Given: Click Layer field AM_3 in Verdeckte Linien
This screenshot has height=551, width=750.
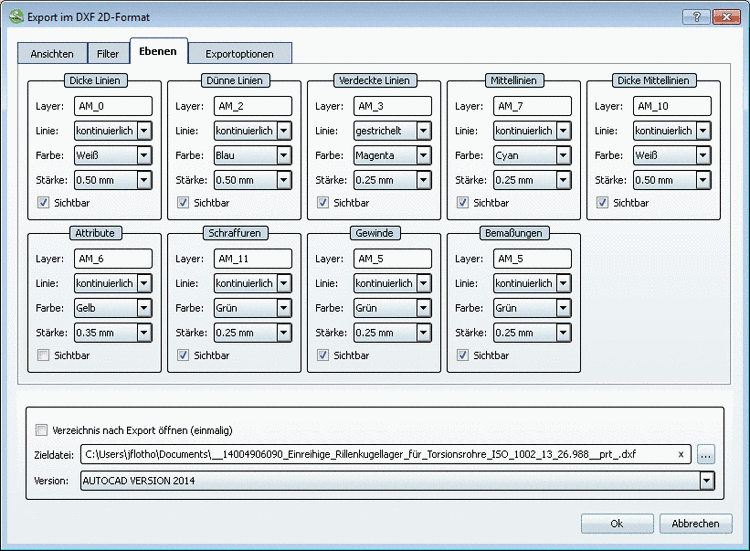Looking at the screenshot, I should click(x=393, y=106).
